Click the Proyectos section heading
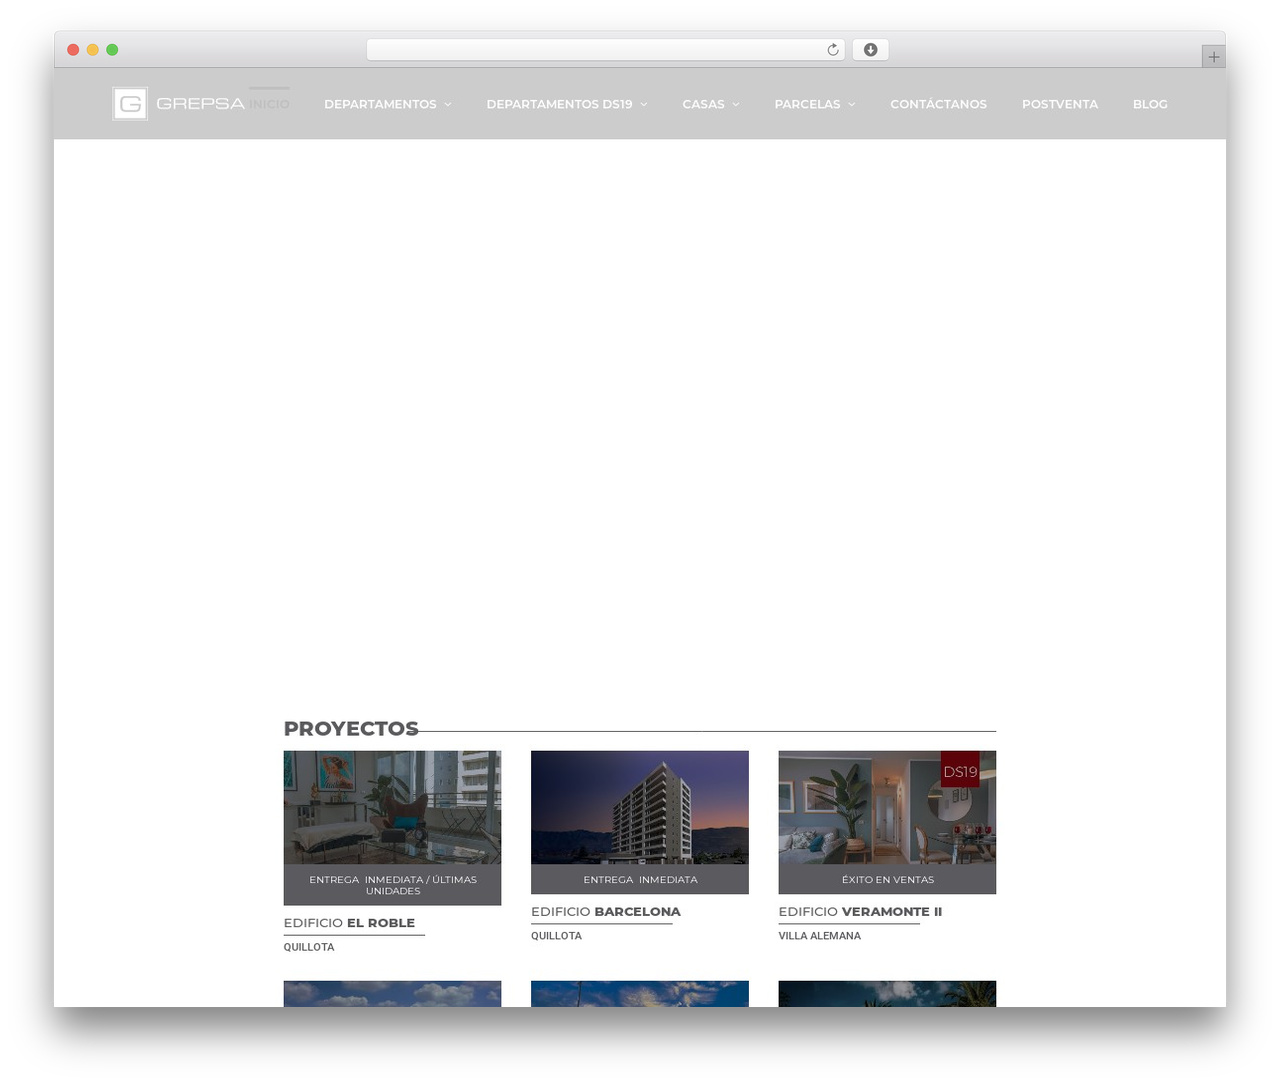 (351, 729)
